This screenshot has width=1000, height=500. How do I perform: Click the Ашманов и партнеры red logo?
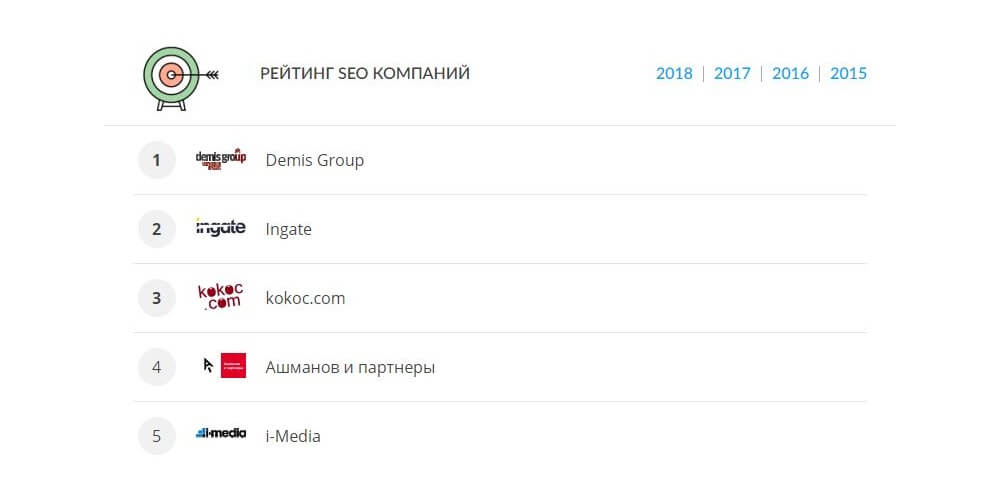point(233,366)
